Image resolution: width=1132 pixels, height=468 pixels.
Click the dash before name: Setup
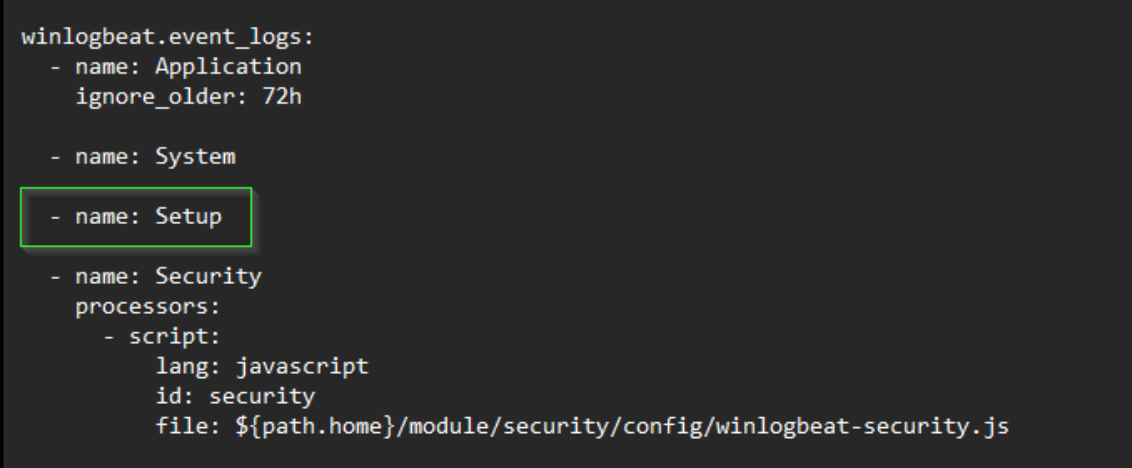tap(55, 217)
